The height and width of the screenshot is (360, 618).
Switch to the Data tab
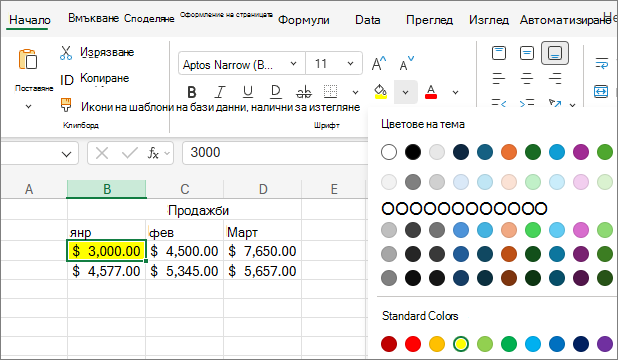(368, 20)
